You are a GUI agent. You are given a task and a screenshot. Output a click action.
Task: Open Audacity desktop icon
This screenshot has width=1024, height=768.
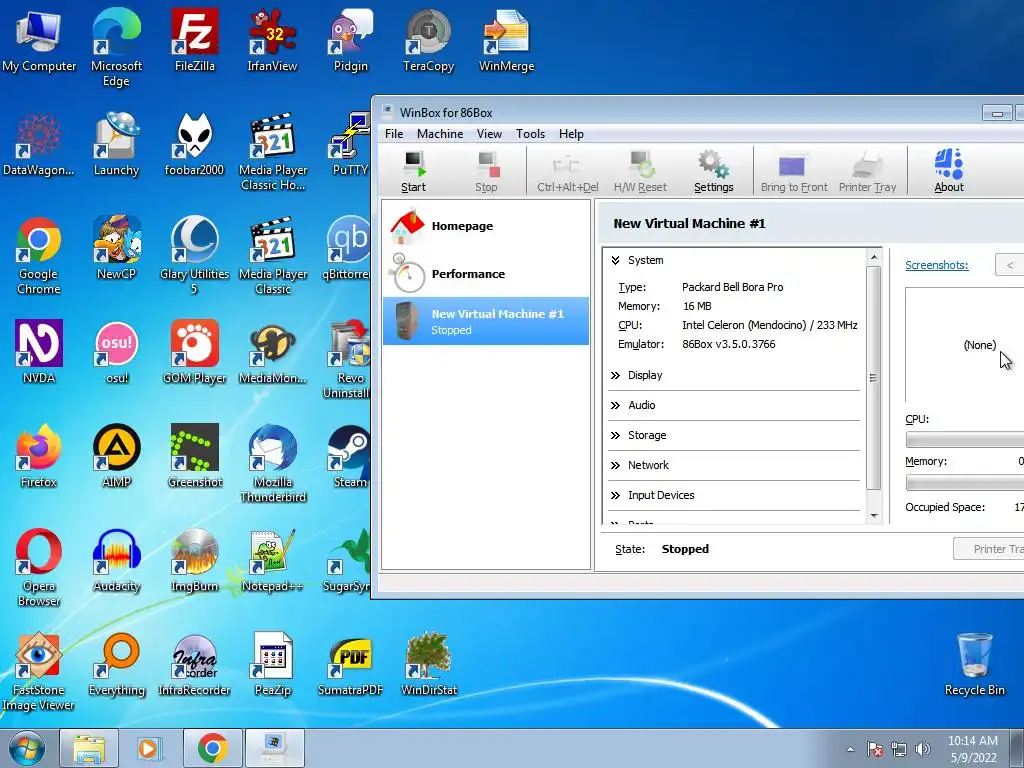pyautogui.click(x=117, y=560)
